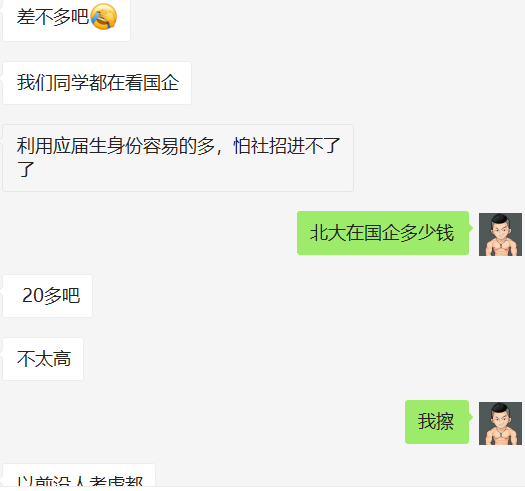Select the 我们同学都在看国企 message bubble
The width and height of the screenshot is (525, 491).
pyautogui.click(x=97, y=83)
